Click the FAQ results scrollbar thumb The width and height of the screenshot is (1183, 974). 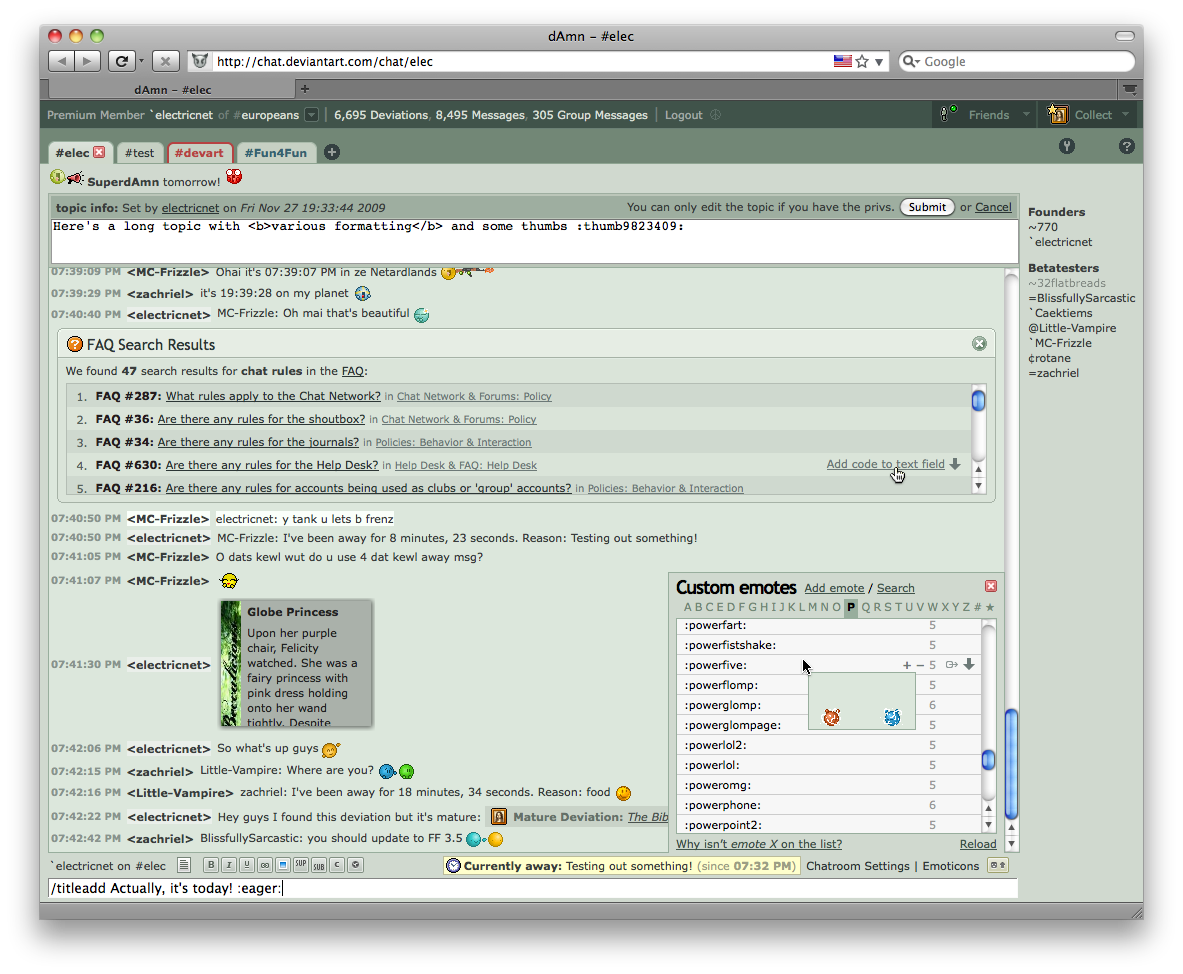[979, 401]
